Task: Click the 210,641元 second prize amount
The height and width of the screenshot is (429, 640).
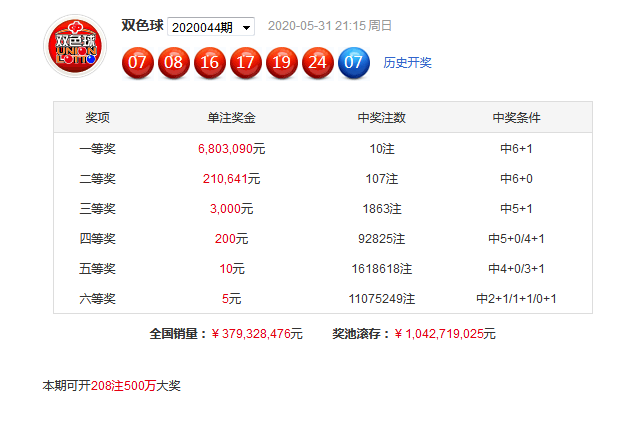Action: coord(231,178)
